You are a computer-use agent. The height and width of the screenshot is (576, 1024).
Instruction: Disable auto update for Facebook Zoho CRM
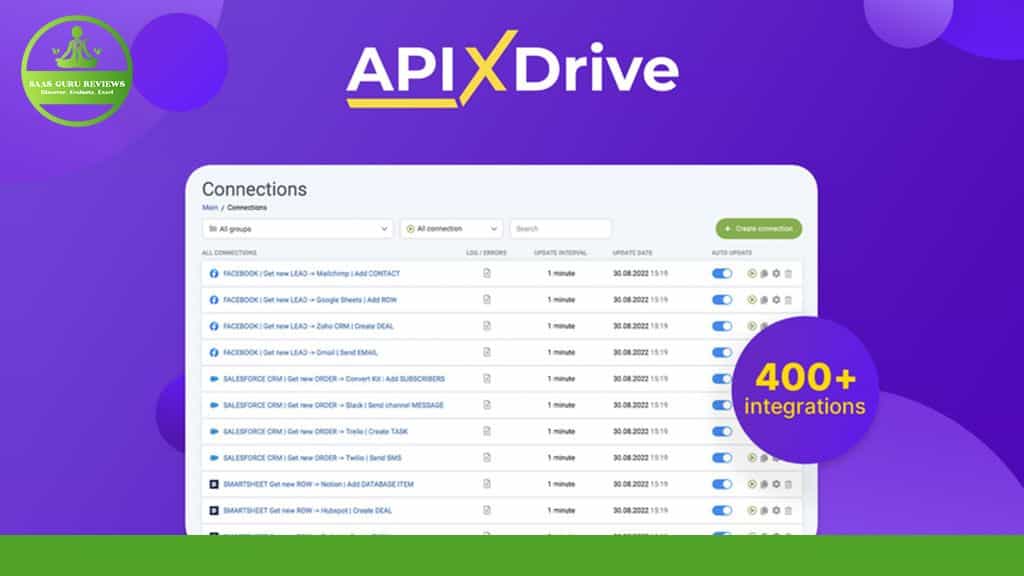pyautogui.click(x=722, y=326)
